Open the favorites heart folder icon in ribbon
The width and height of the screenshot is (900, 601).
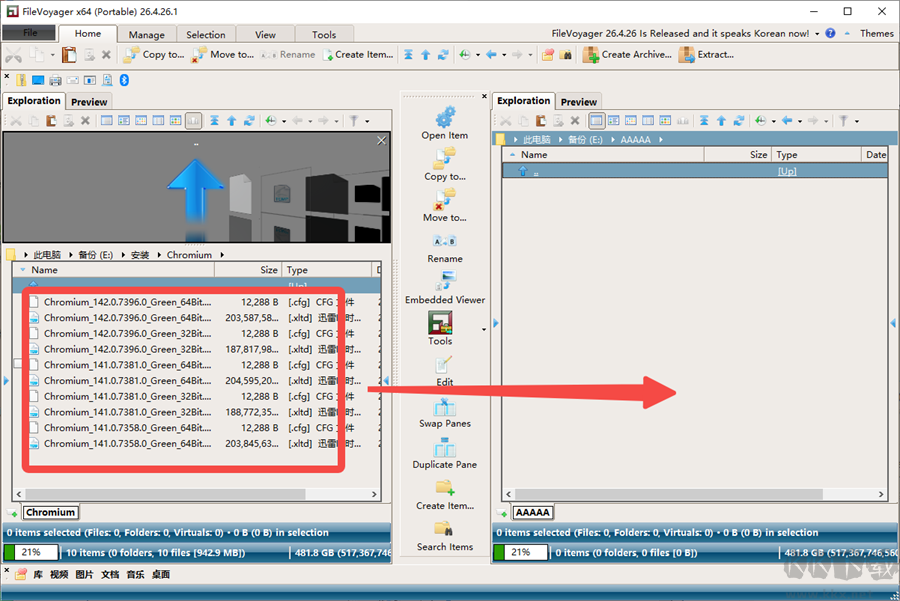(548, 55)
